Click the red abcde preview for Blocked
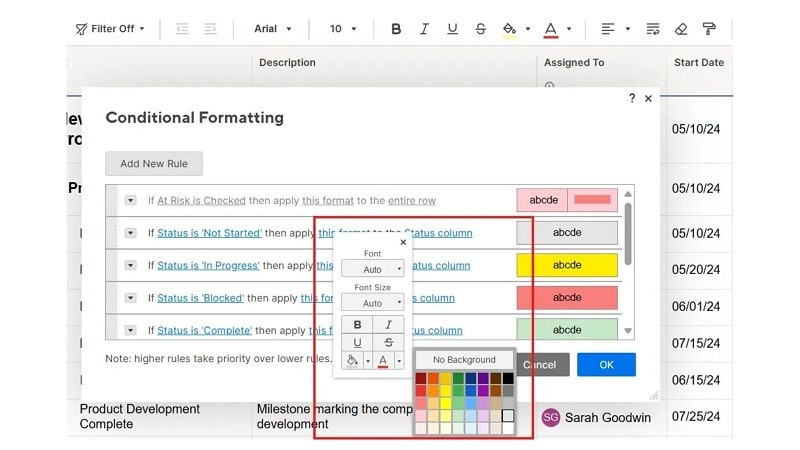The height and width of the screenshot is (450, 800). pyautogui.click(x=567, y=297)
